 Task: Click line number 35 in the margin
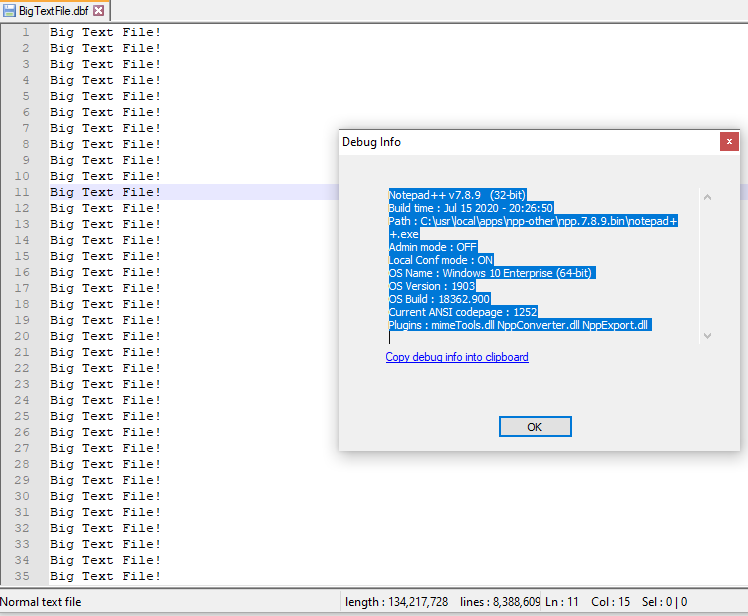[x=21, y=576]
